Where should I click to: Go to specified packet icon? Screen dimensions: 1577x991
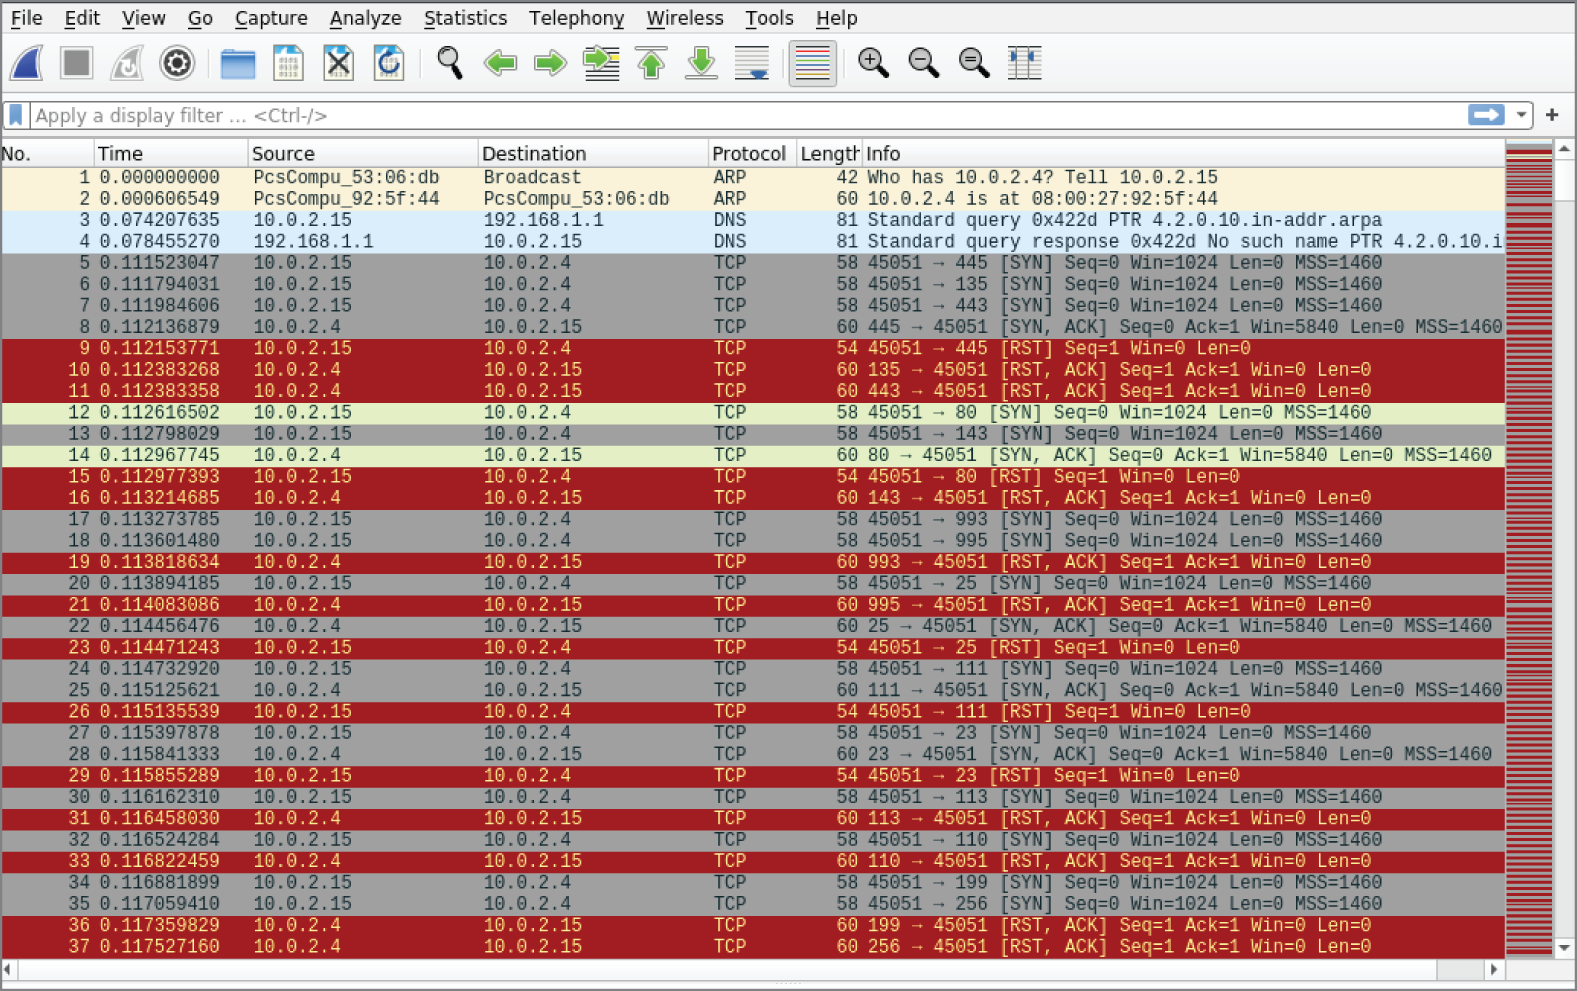point(601,63)
